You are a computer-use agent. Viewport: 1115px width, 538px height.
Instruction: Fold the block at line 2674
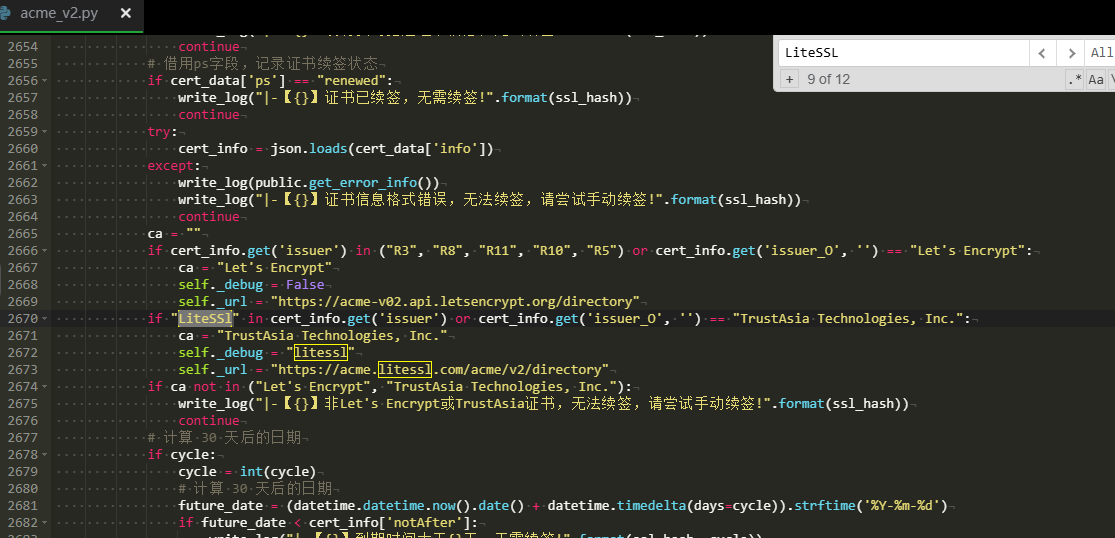point(44,387)
